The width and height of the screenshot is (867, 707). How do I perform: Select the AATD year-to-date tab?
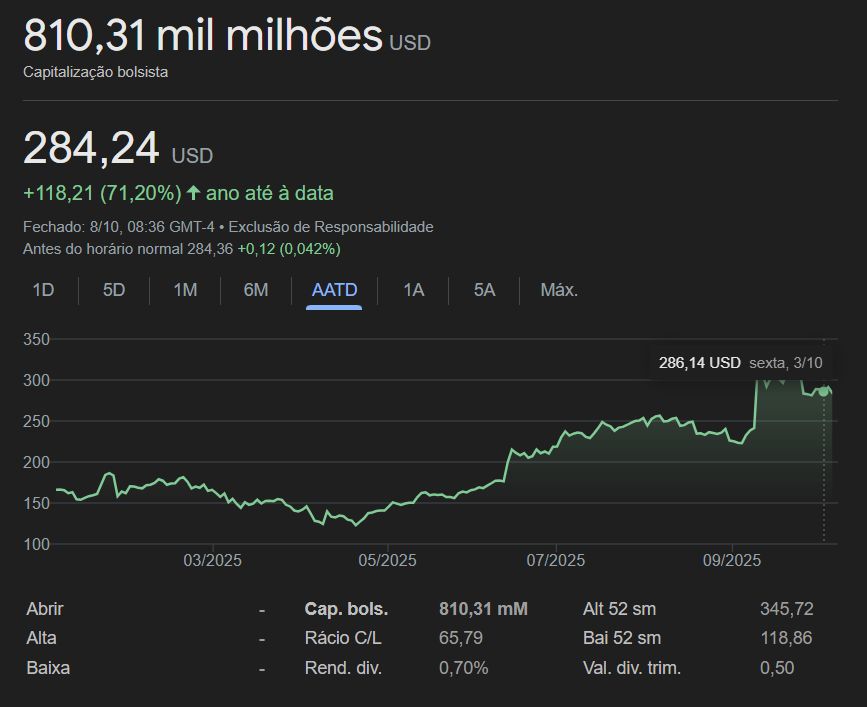pos(334,290)
